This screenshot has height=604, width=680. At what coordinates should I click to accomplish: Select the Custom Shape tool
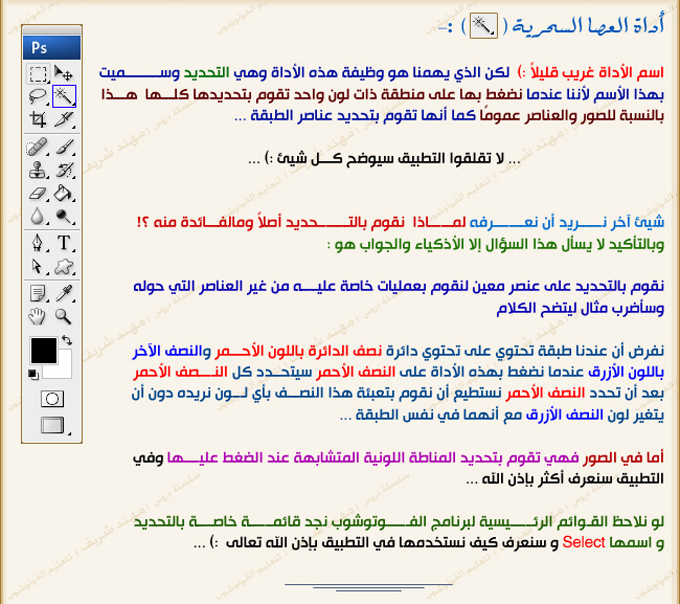point(64,266)
